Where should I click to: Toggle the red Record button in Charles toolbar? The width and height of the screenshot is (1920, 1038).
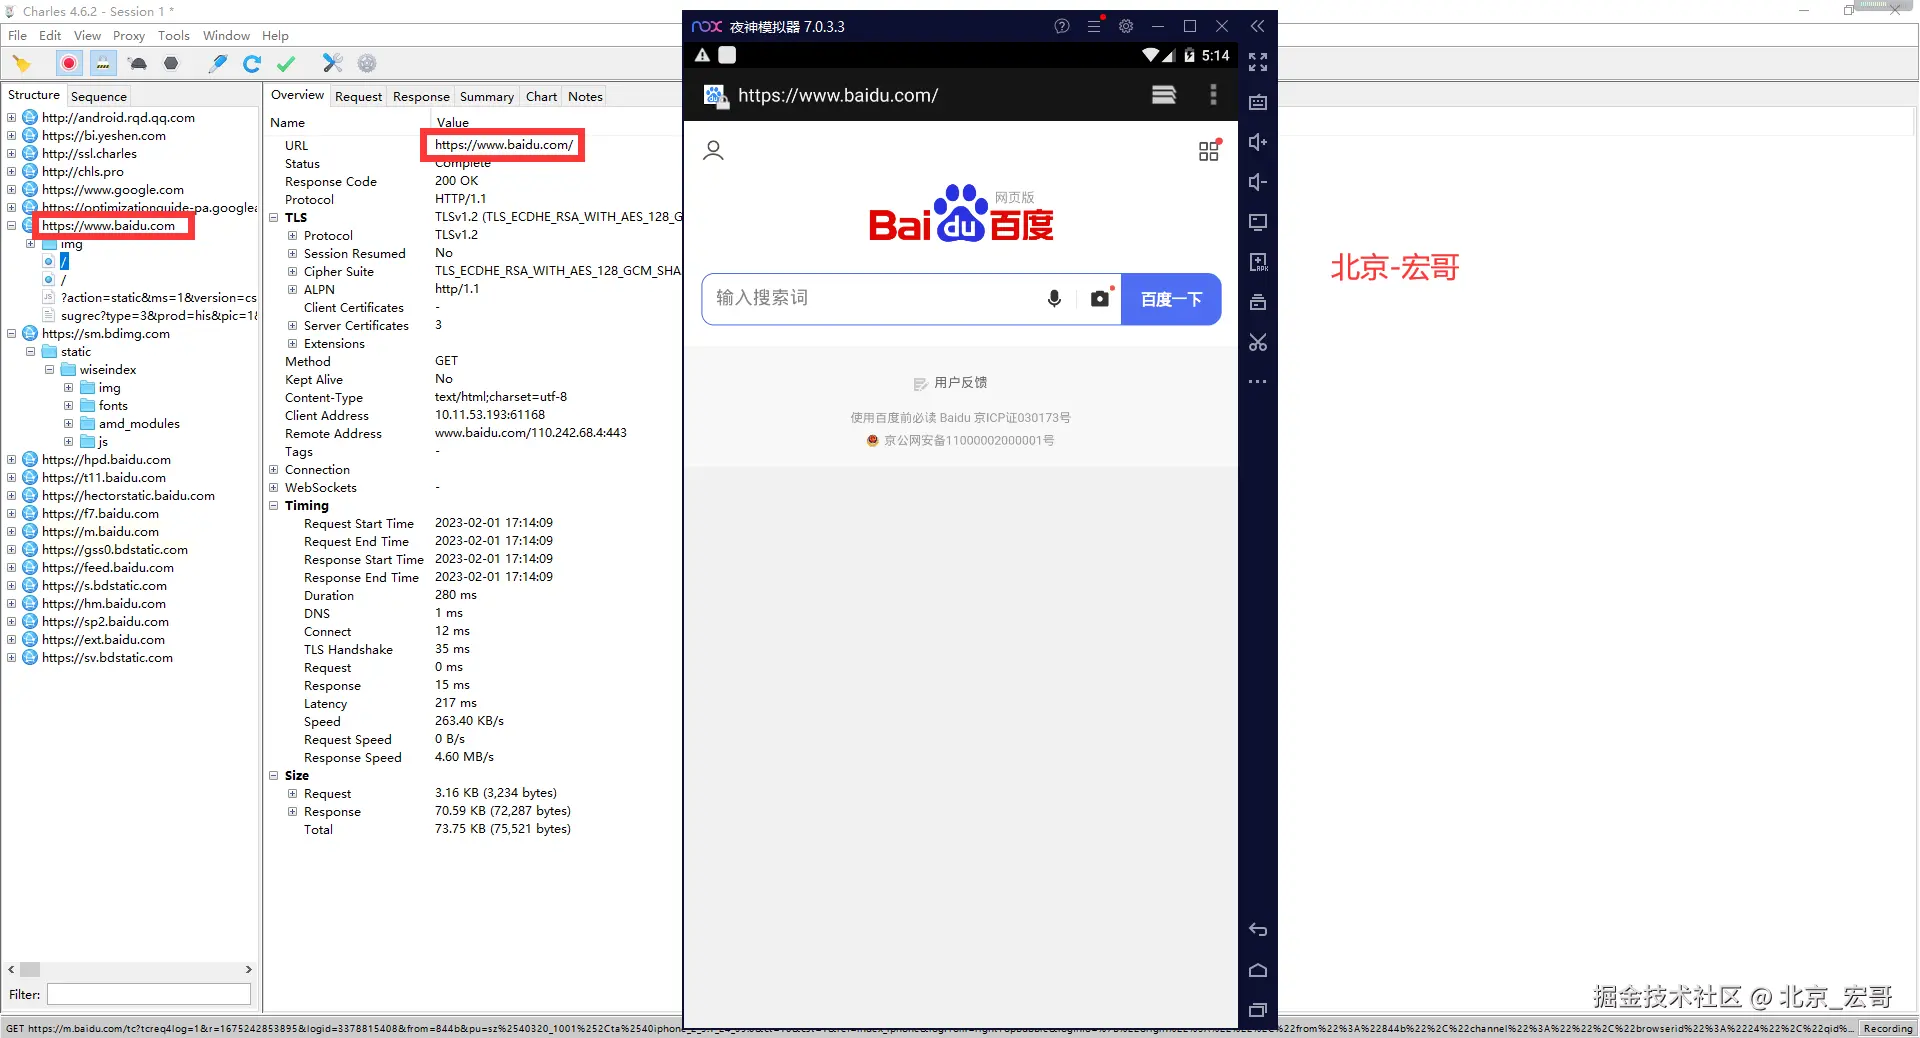[x=69, y=64]
